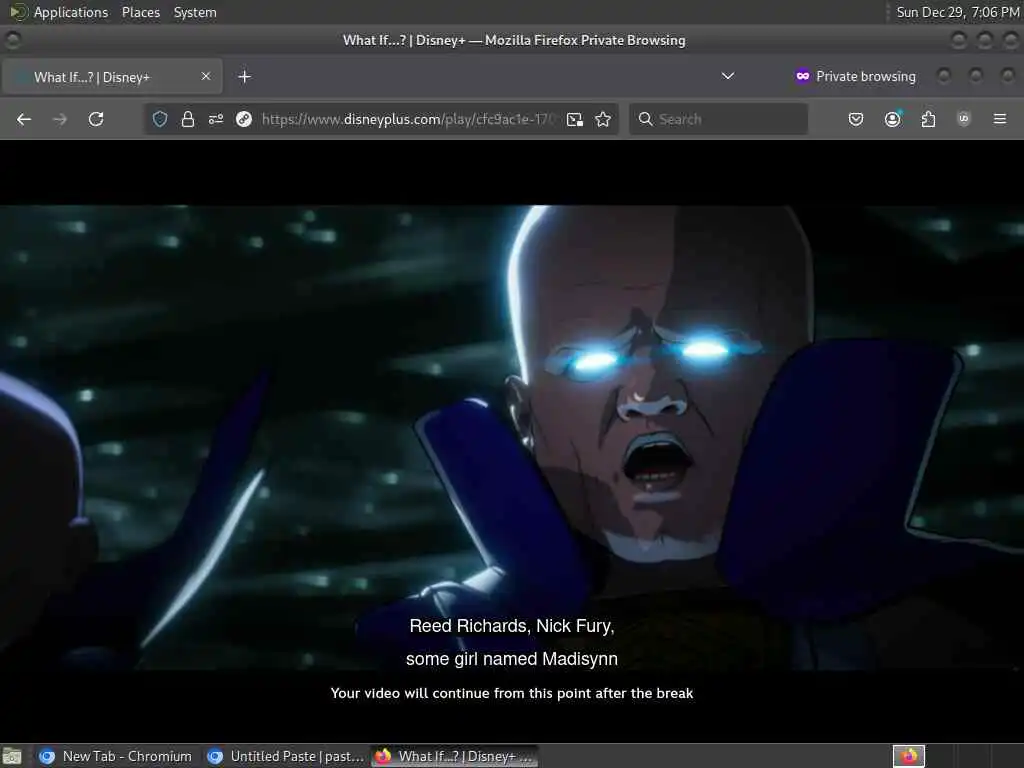Open the Places menu
1024x768 pixels.
tap(141, 12)
